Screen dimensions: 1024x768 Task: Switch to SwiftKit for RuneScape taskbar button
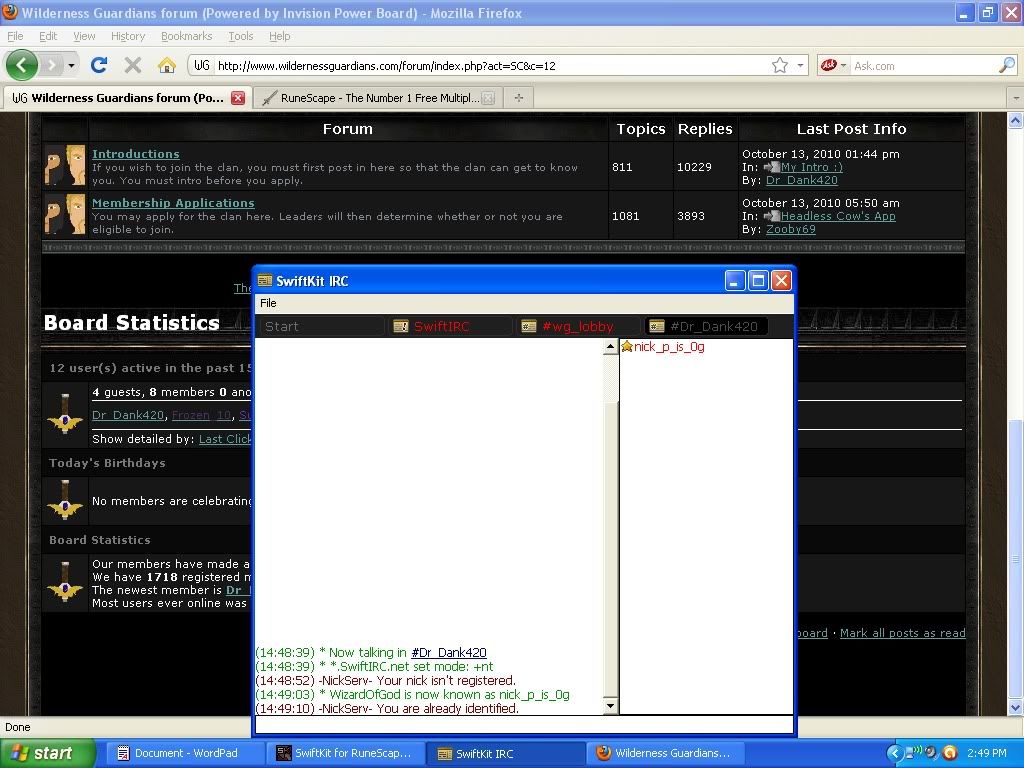tap(346, 754)
